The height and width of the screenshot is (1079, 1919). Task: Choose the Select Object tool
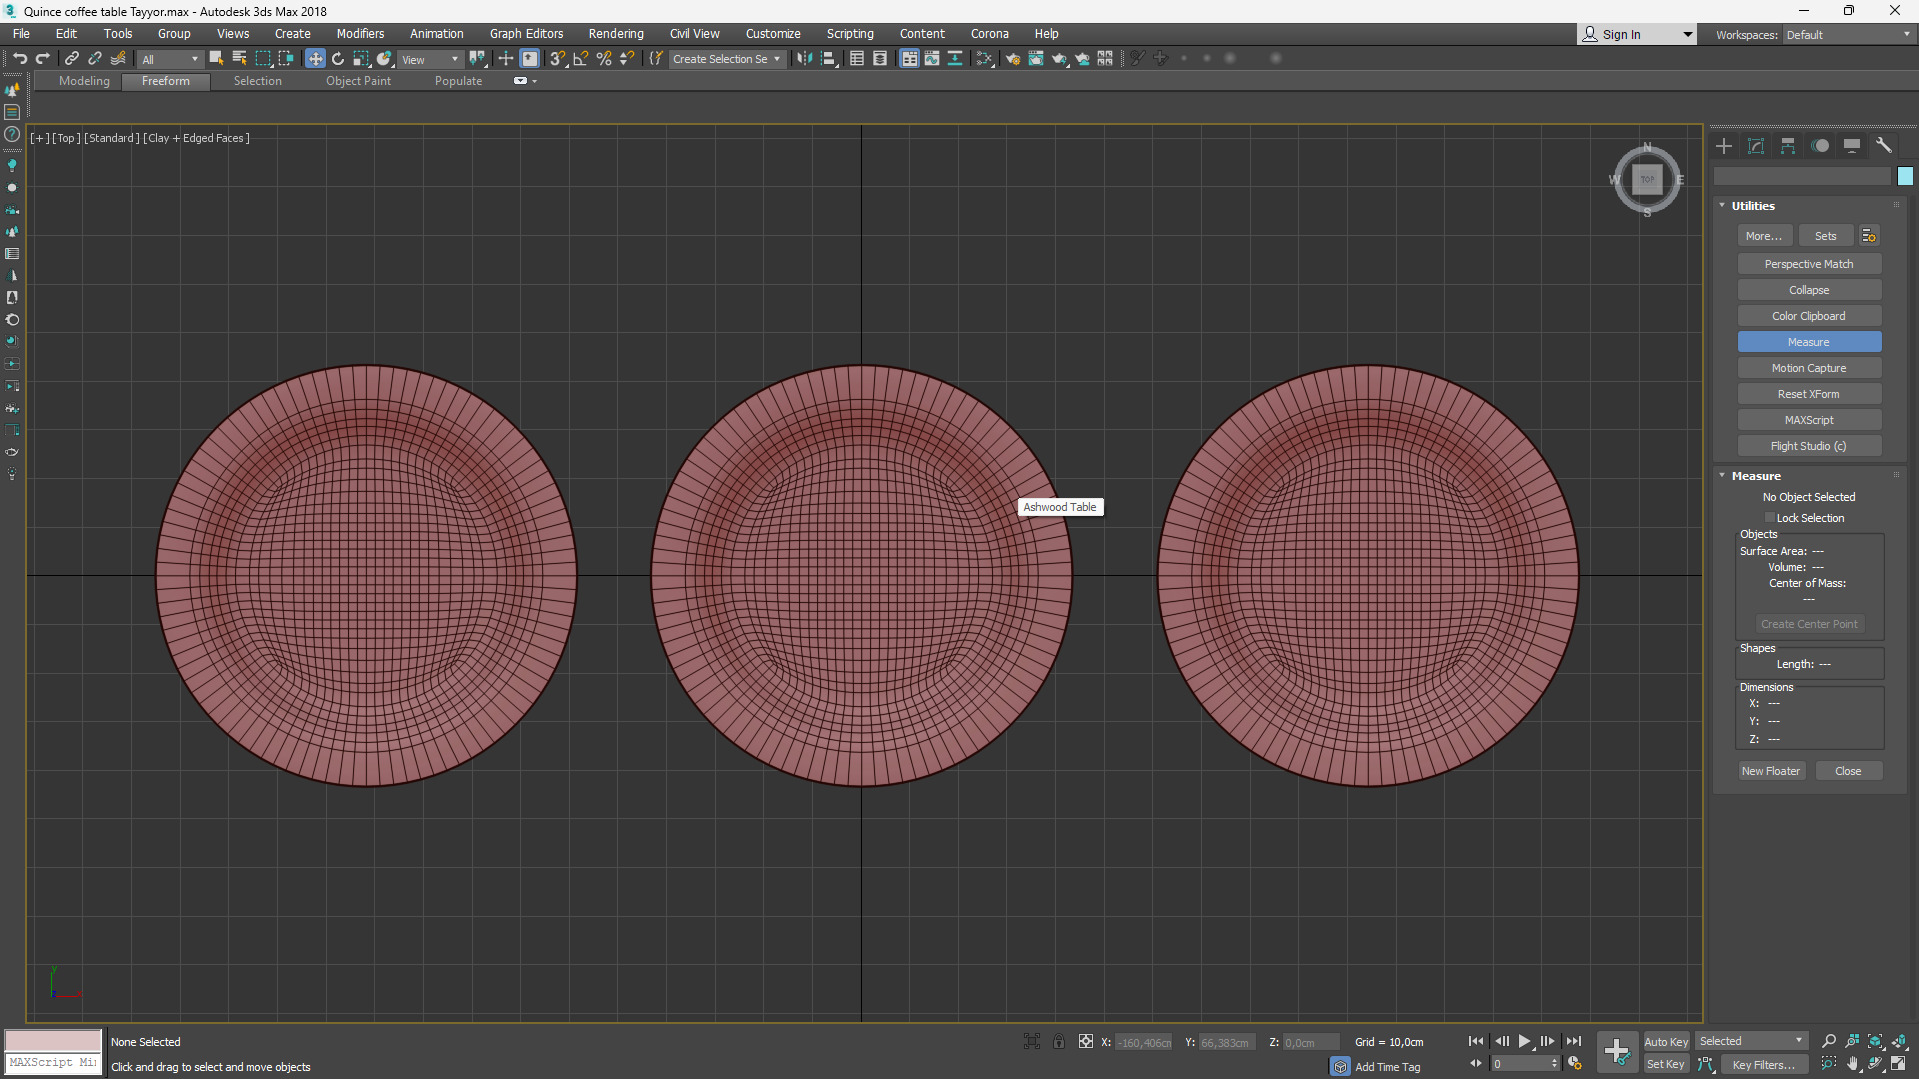pos(216,59)
